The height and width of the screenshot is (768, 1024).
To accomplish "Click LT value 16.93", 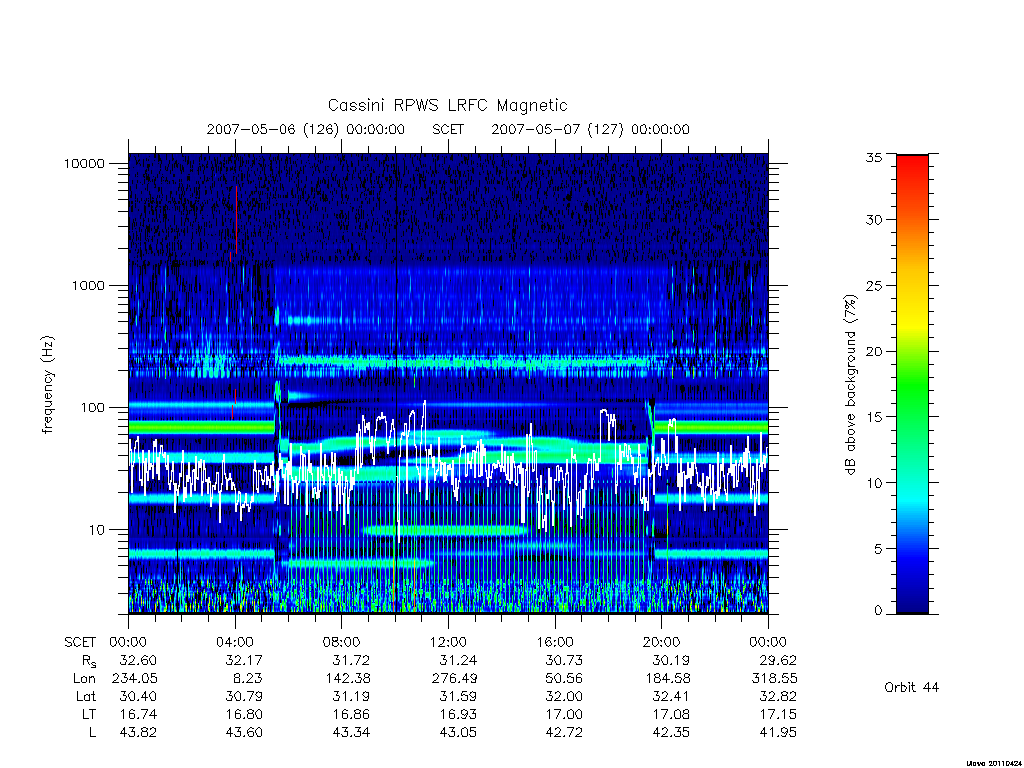I will (x=458, y=714).
